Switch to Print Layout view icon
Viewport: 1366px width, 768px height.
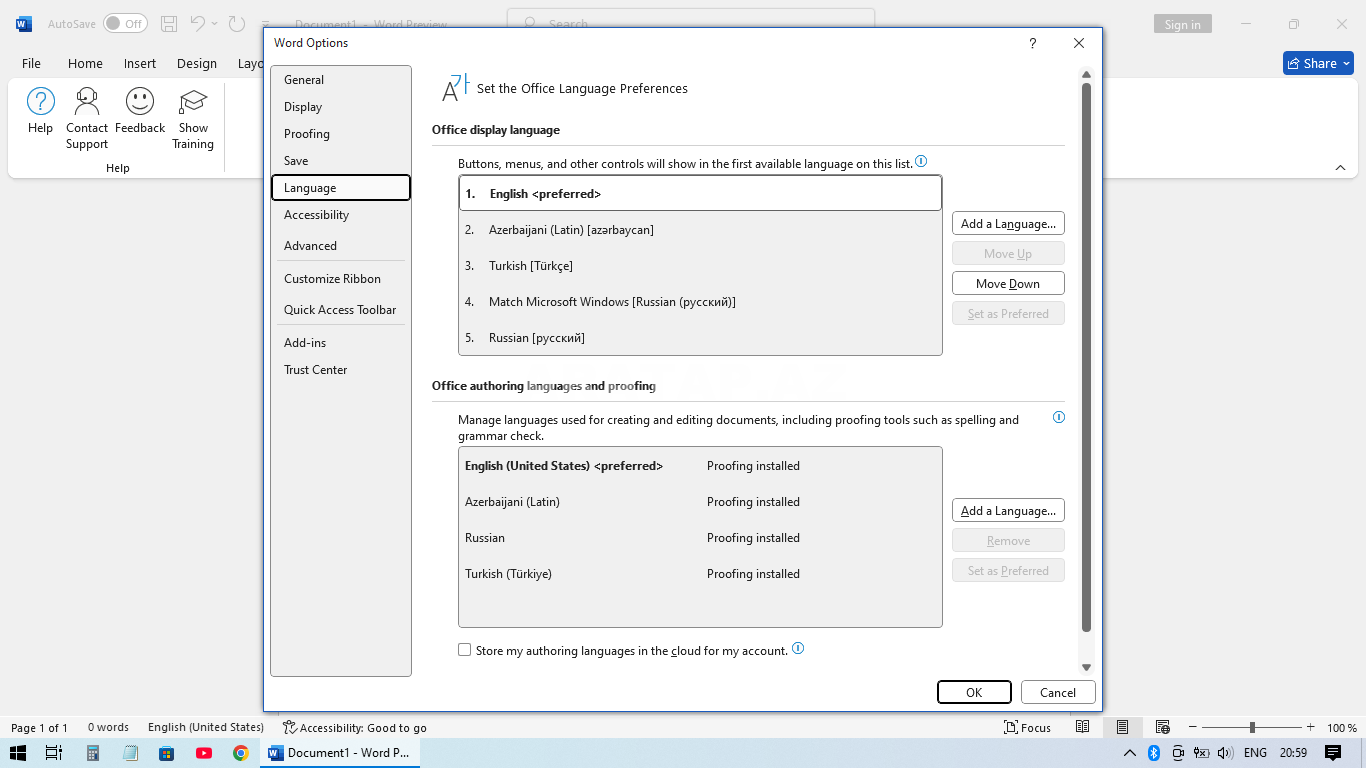click(x=1122, y=727)
